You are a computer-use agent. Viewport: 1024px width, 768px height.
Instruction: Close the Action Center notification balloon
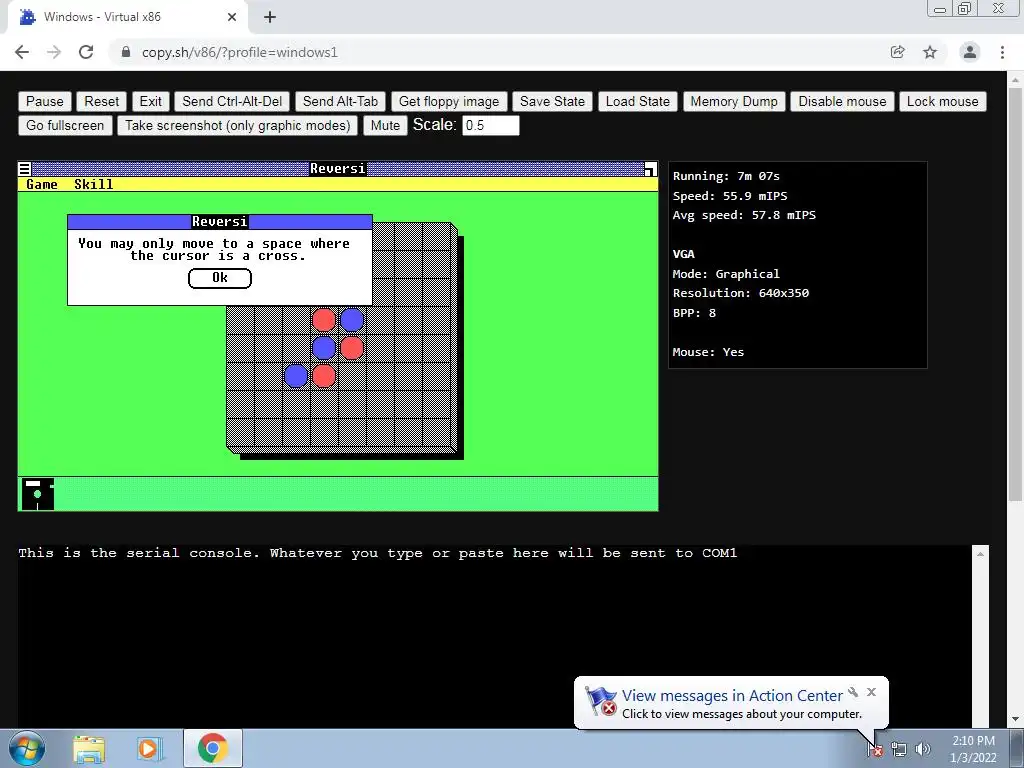[x=871, y=692]
